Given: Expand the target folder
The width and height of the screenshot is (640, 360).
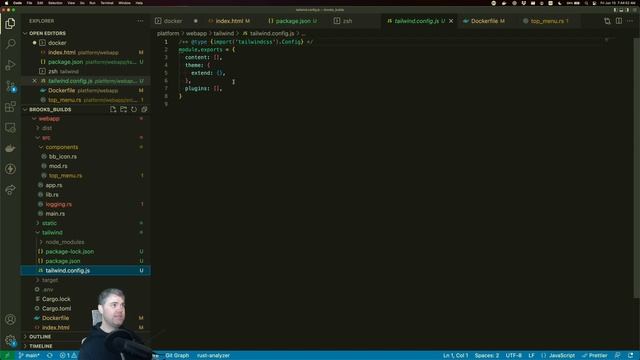Looking at the screenshot, I should [x=49, y=280].
